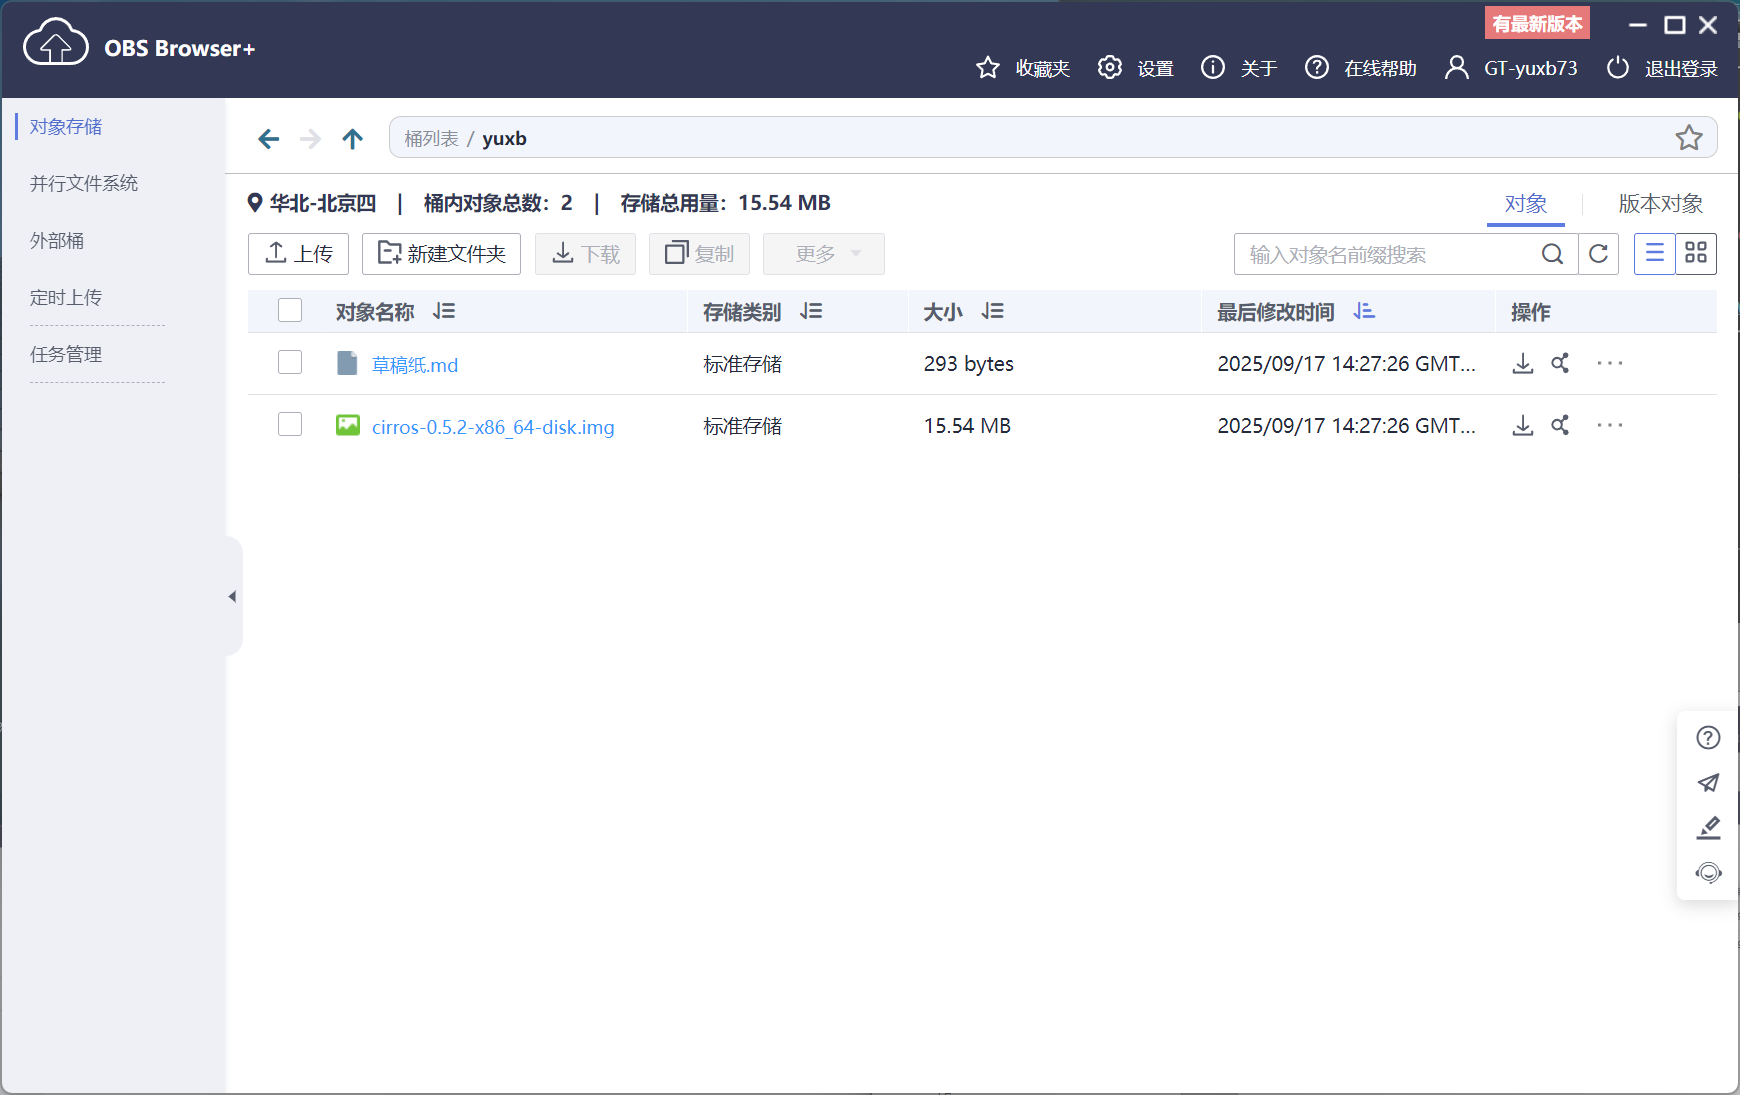Screen dimensions: 1740x1095
Task: Open 设置 settings
Action: (1136, 68)
